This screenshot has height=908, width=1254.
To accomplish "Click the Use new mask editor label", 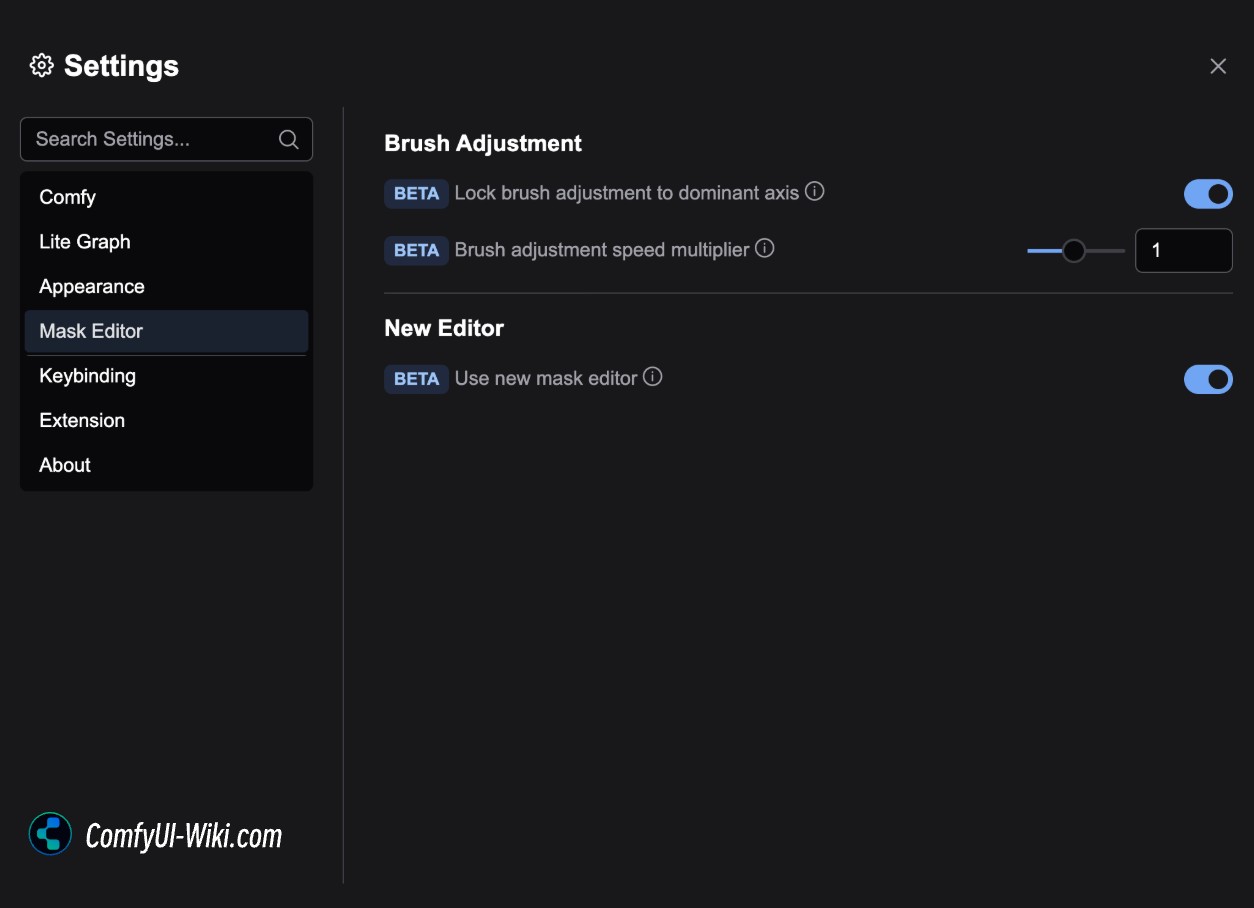I will click(546, 379).
